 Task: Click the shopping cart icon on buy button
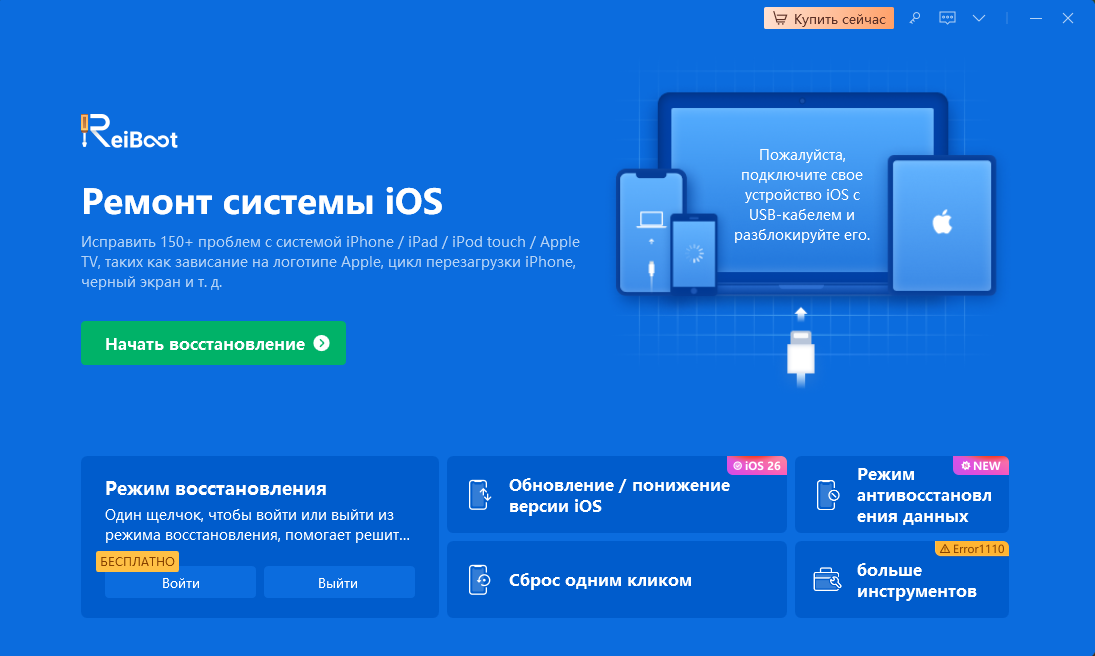tap(780, 18)
